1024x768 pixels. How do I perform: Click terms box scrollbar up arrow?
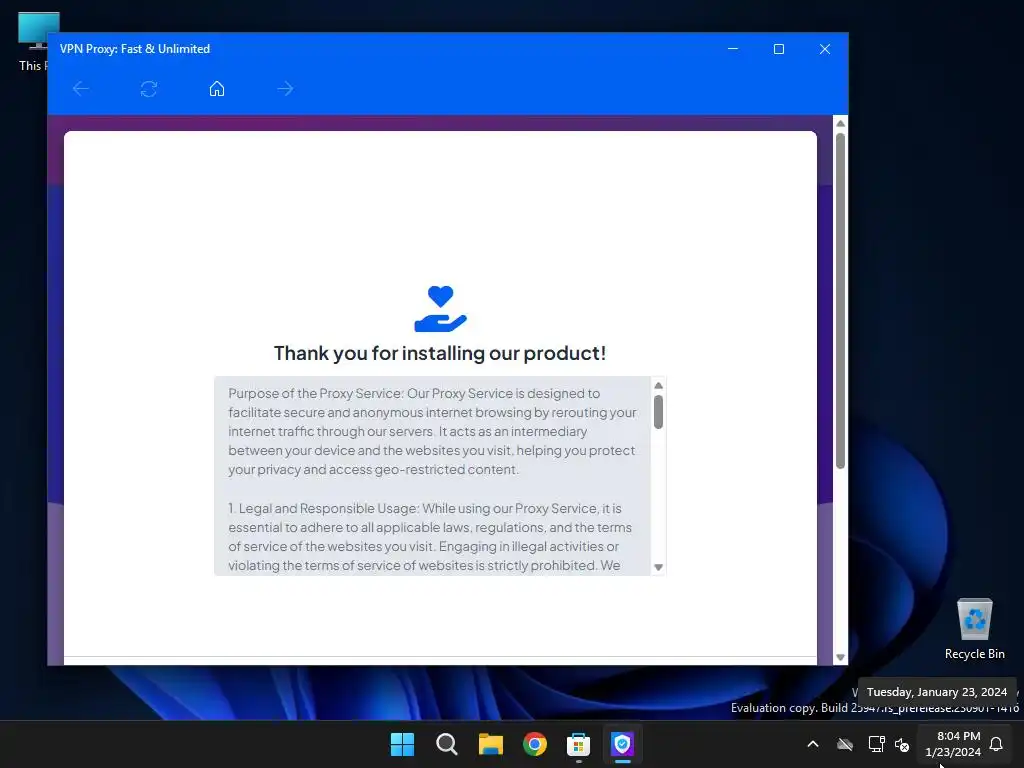pos(658,385)
